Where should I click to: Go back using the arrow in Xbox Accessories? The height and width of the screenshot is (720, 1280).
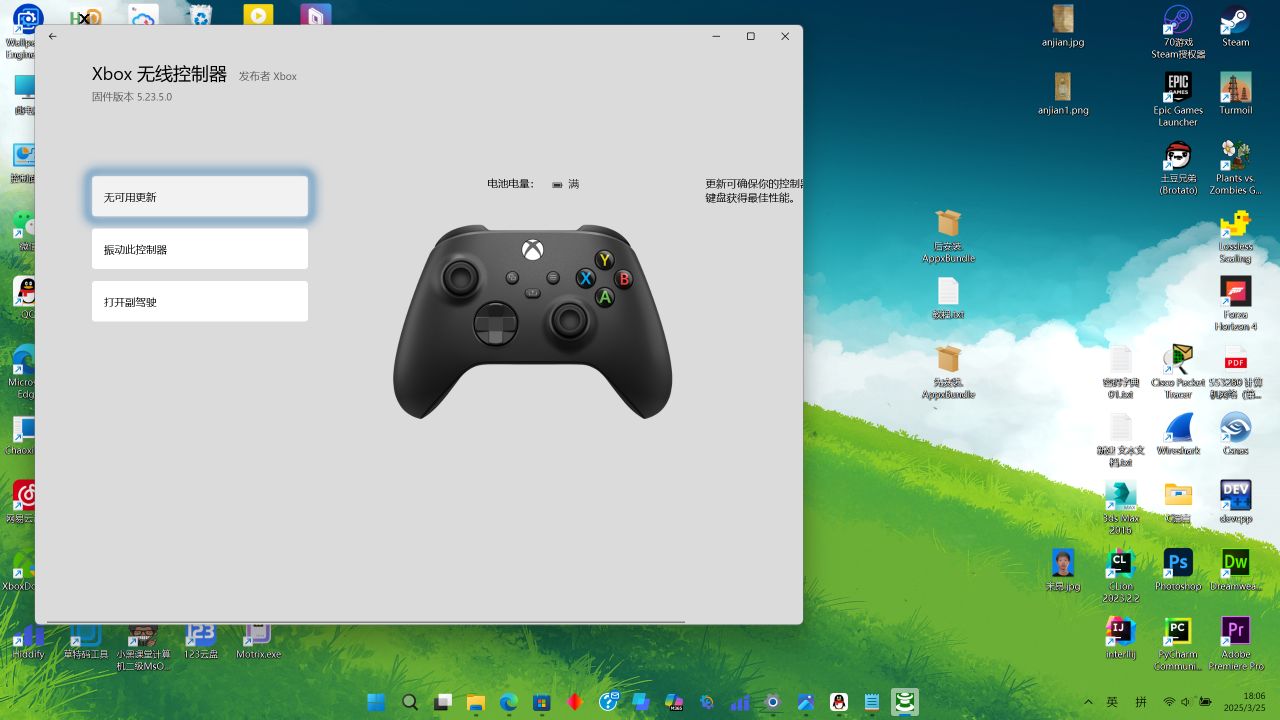point(53,37)
